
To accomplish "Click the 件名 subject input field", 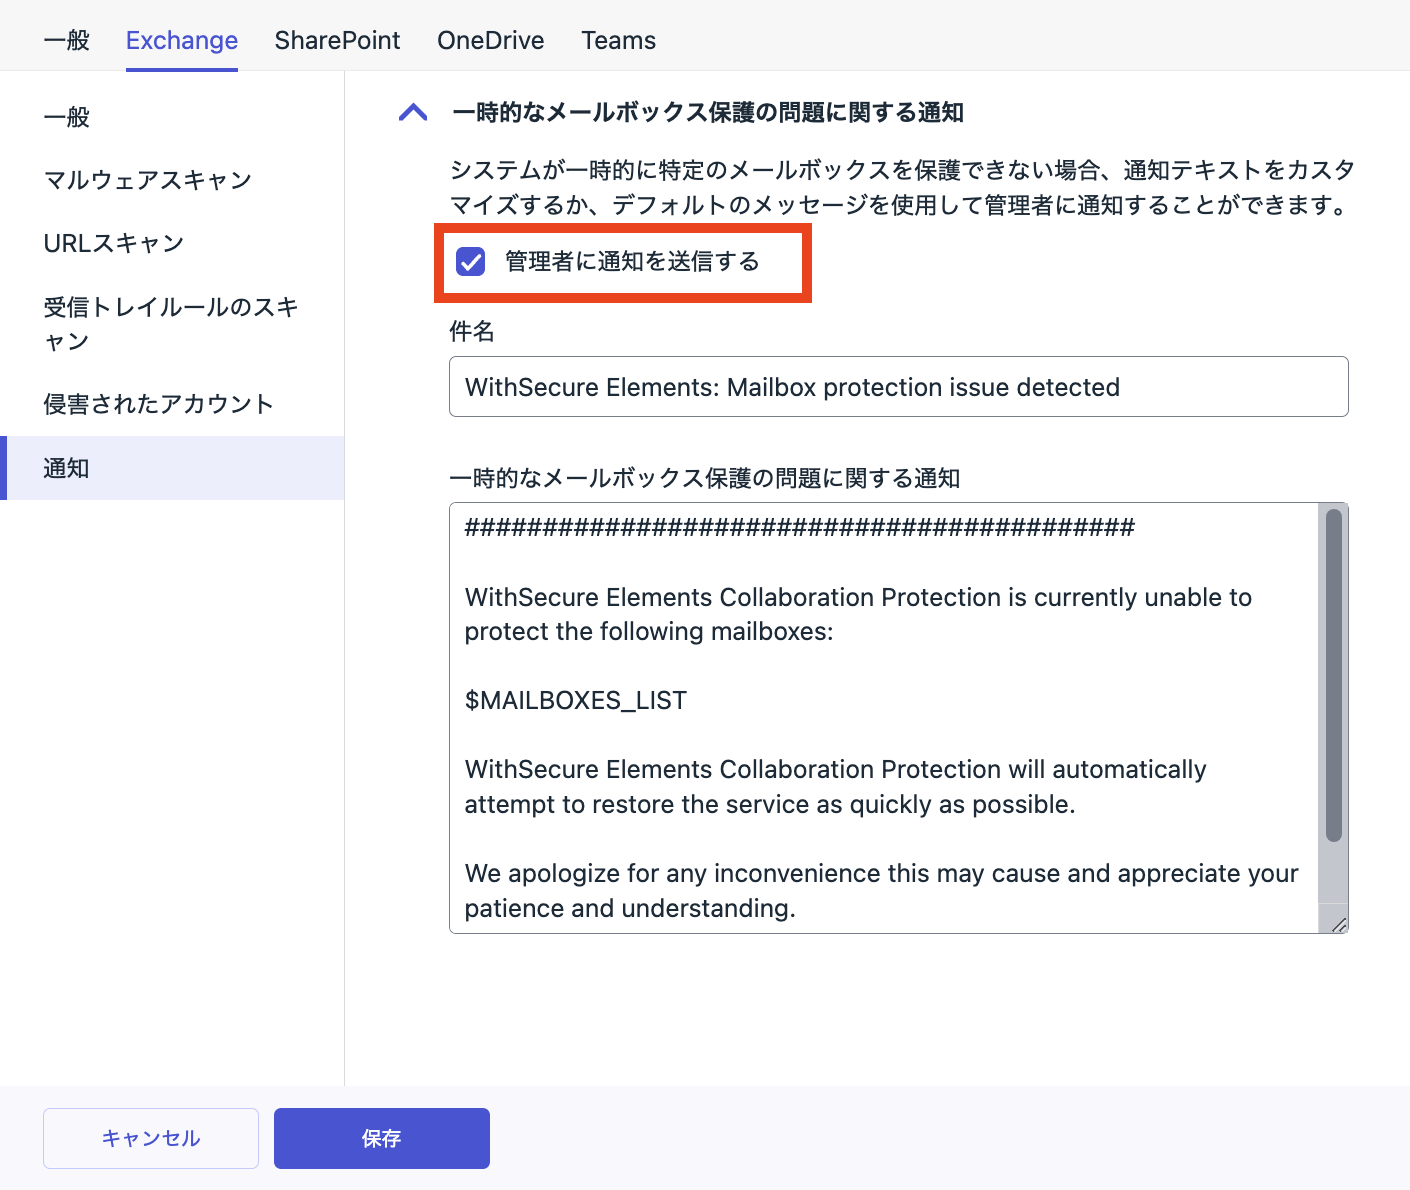I will [x=898, y=387].
